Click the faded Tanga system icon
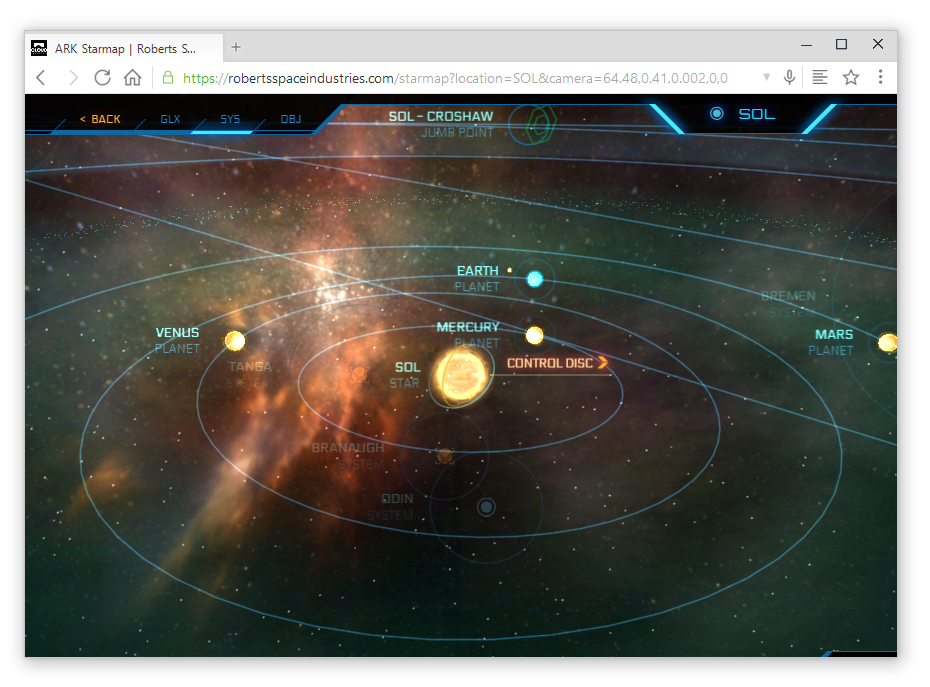Image resolution: width=930 pixels, height=687 pixels. point(359,374)
